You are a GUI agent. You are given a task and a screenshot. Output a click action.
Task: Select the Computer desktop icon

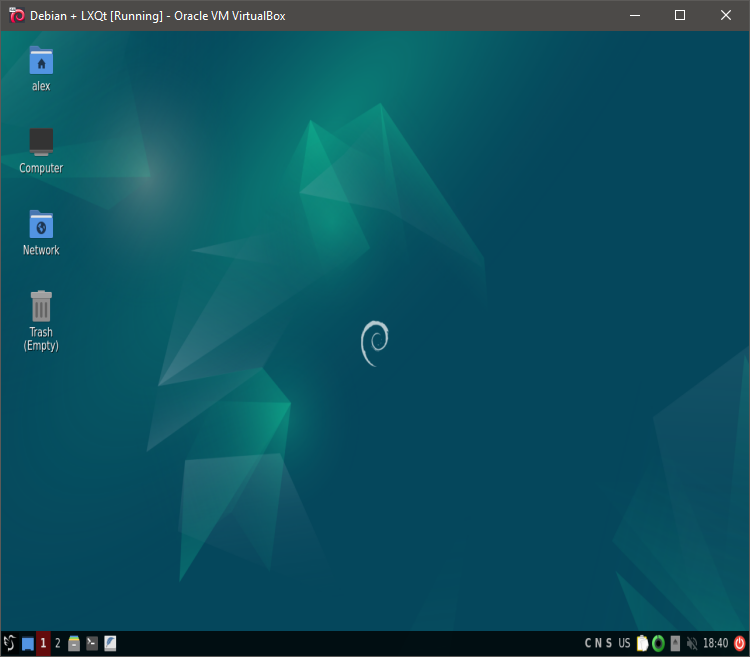coord(41,142)
